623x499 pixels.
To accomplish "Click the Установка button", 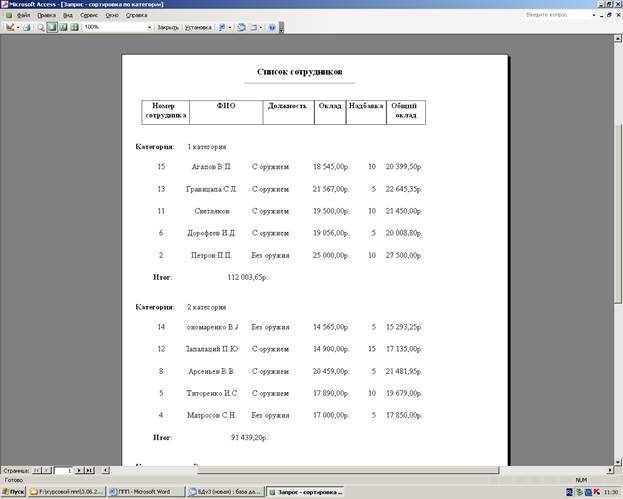I will [198, 27].
